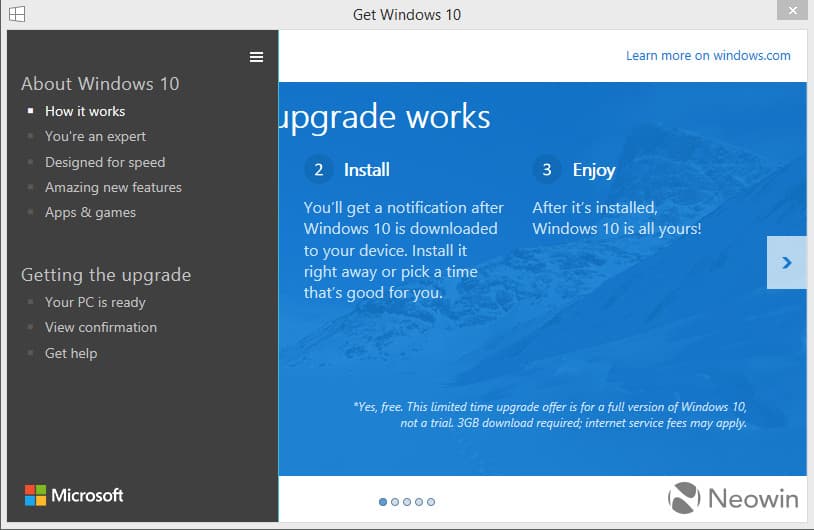Advance slides with the right chevron arrow
Screen dimensions: 814x530
click(786, 263)
